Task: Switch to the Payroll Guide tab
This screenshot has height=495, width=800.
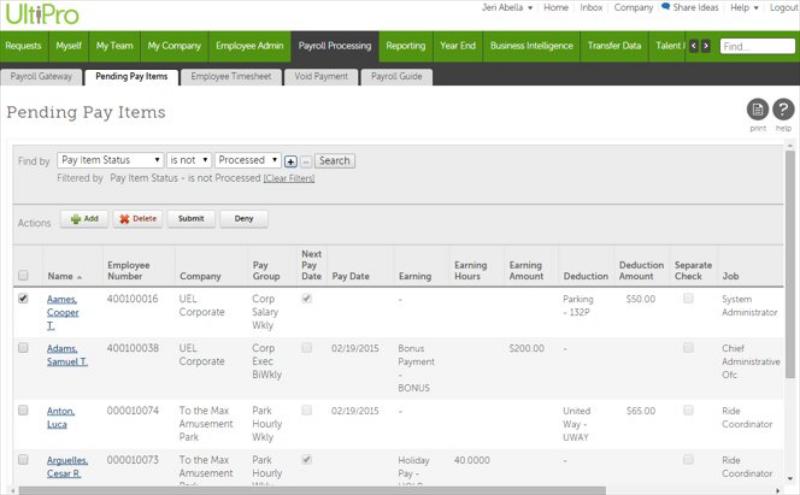Action: coord(396,77)
